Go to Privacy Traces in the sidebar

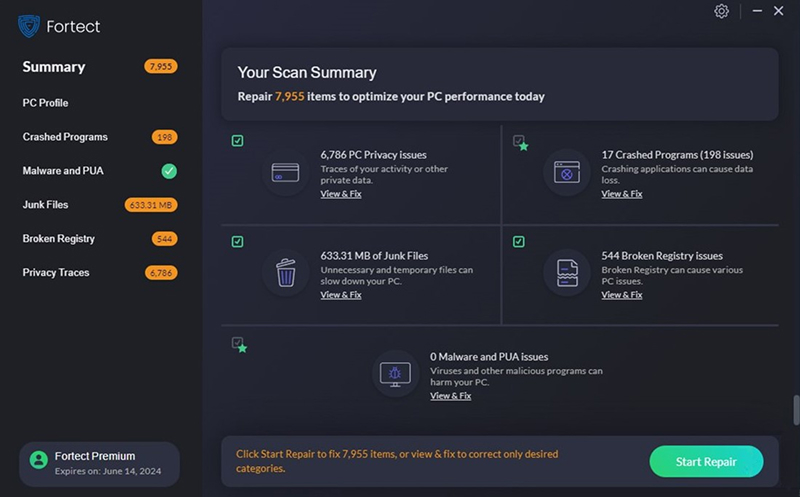(x=56, y=272)
